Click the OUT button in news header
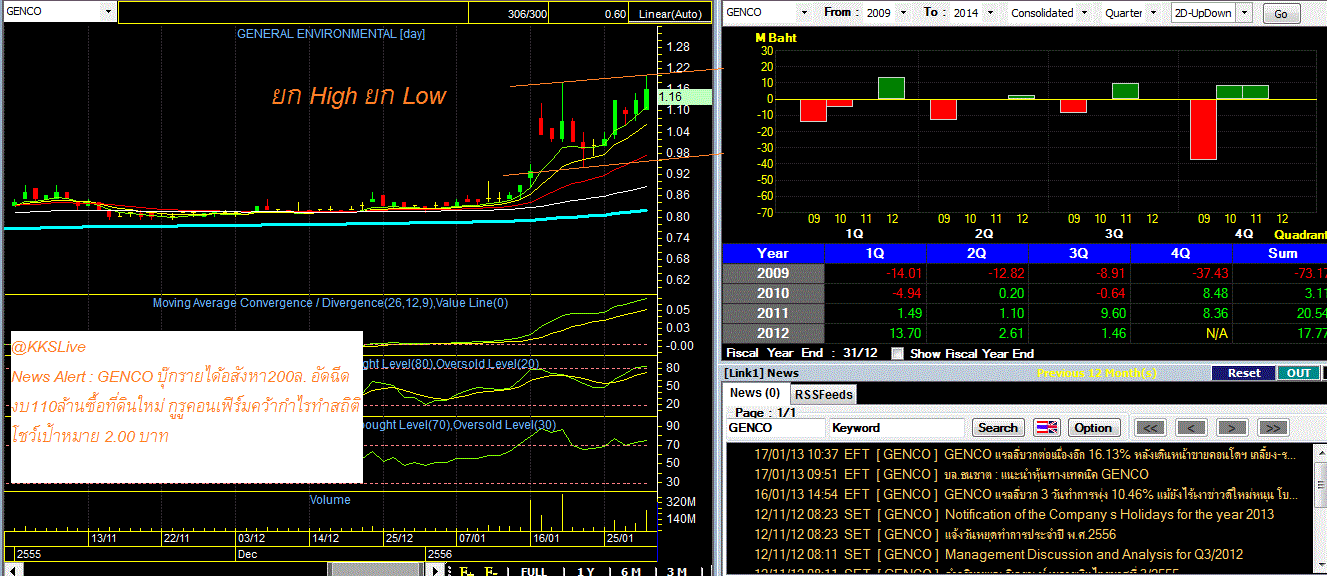 (1298, 373)
